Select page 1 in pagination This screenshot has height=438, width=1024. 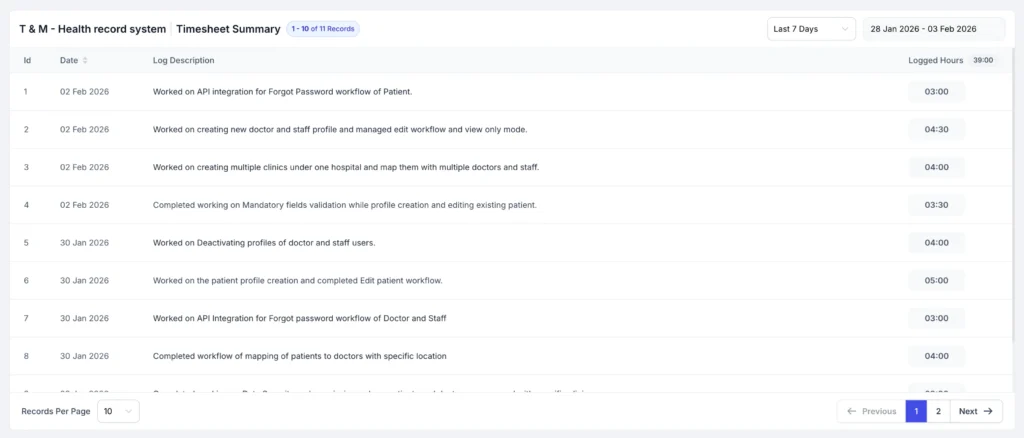click(915, 411)
